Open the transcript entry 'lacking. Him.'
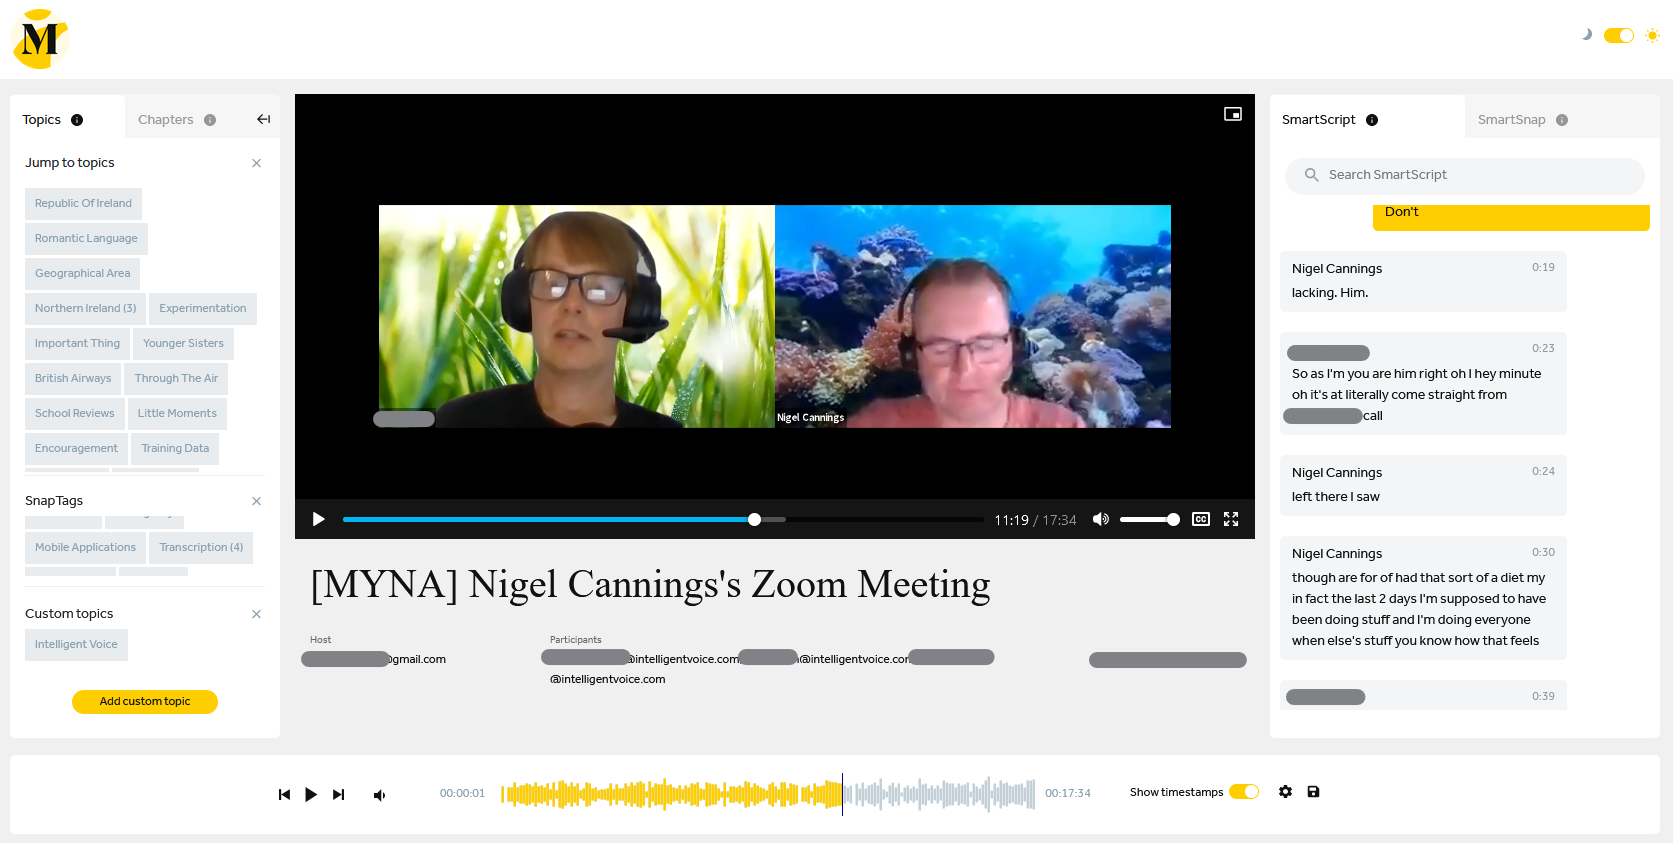1673x843 pixels. click(1423, 281)
